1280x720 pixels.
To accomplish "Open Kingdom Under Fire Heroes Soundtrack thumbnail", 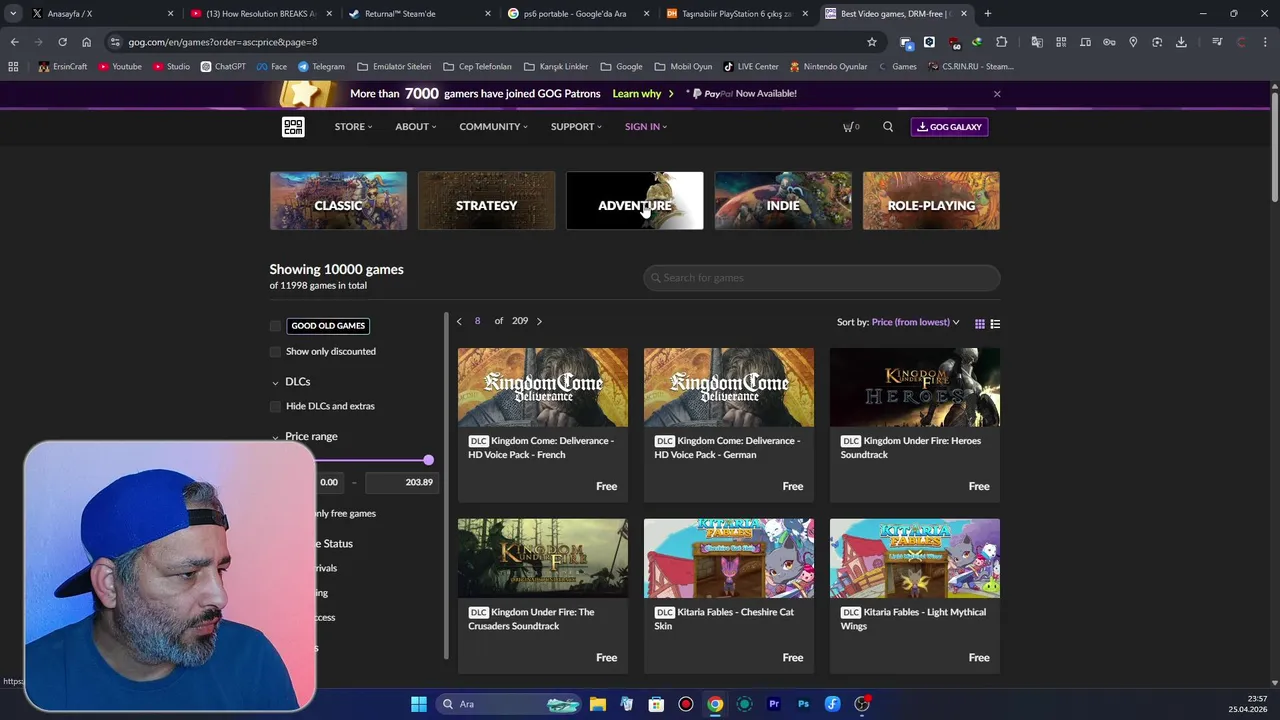I will point(915,387).
